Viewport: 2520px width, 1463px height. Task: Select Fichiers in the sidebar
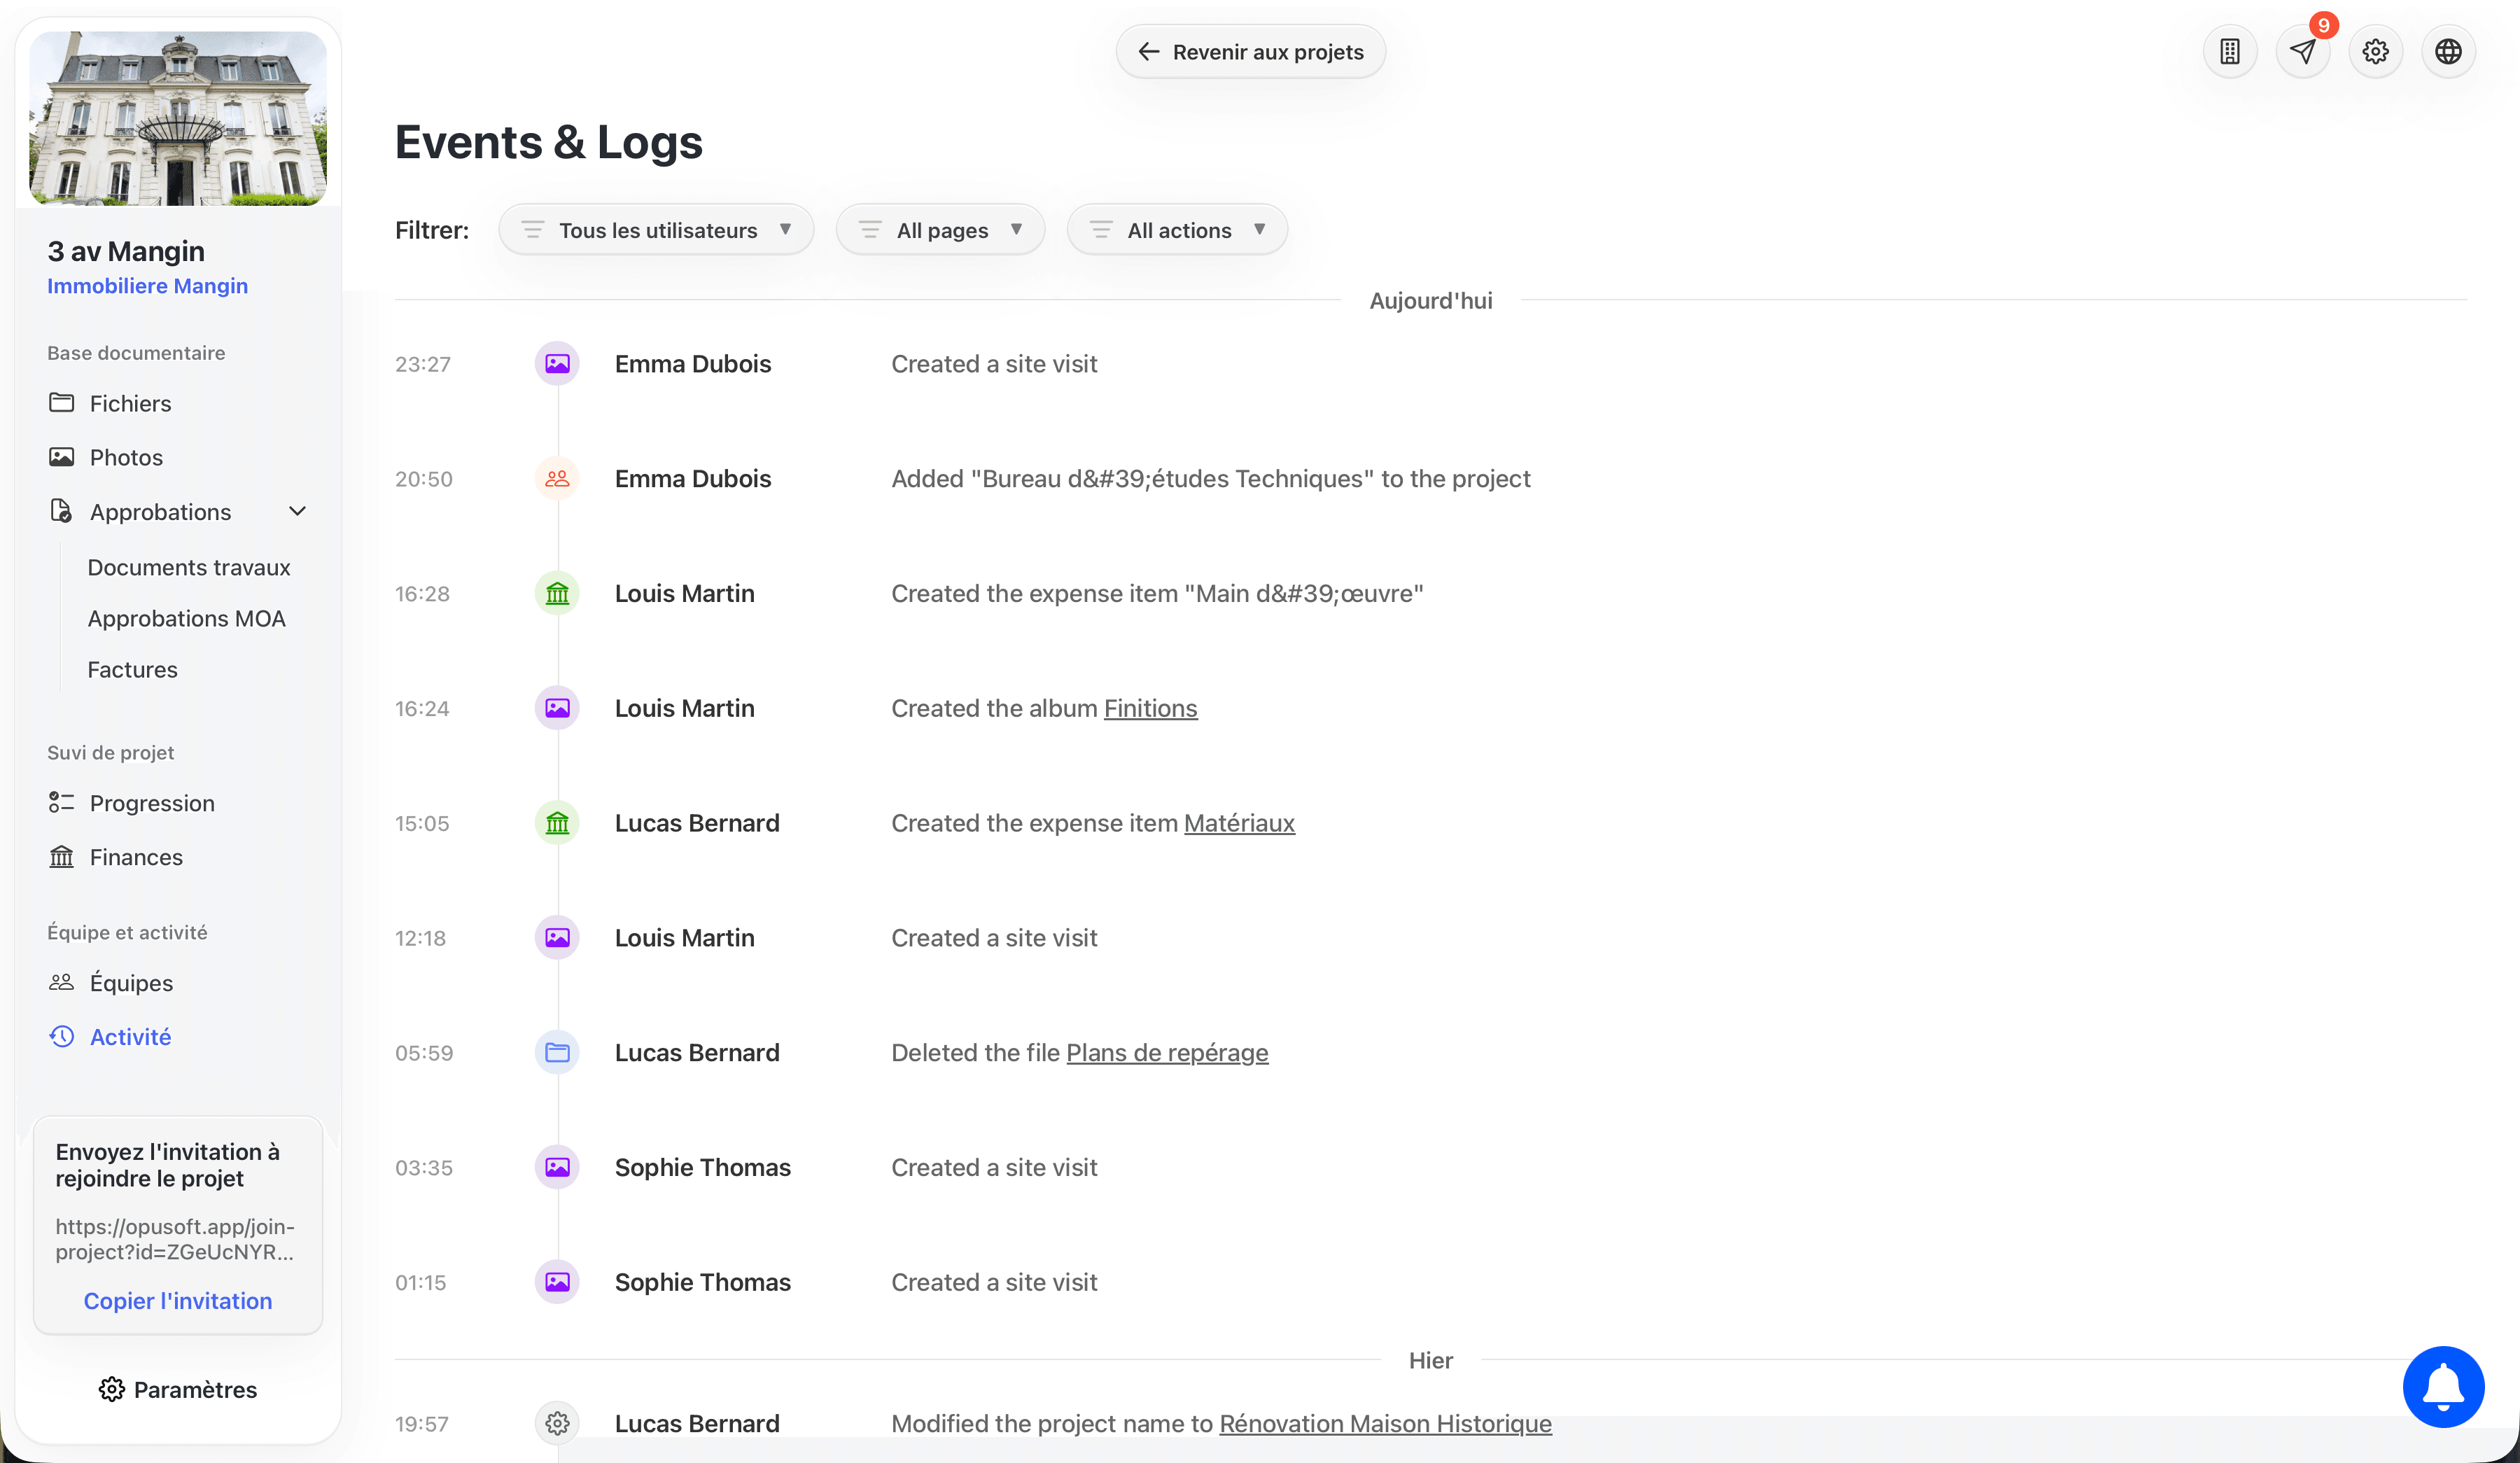[130, 403]
